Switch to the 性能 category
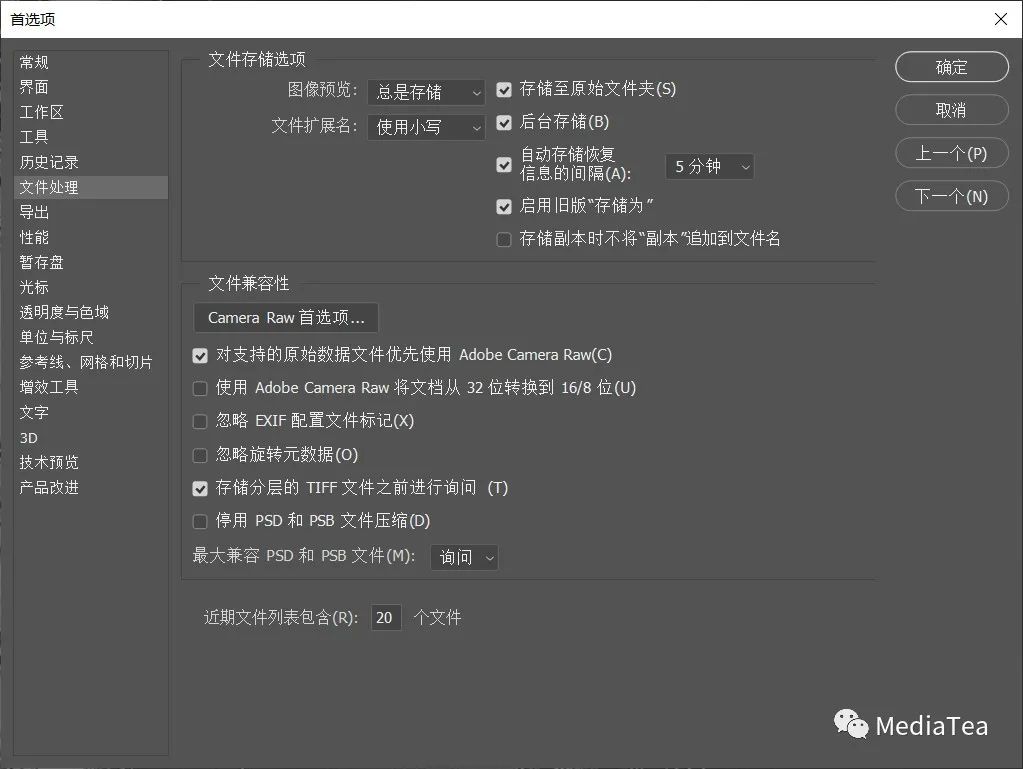The width and height of the screenshot is (1023, 769). pyautogui.click(x=91, y=237)
